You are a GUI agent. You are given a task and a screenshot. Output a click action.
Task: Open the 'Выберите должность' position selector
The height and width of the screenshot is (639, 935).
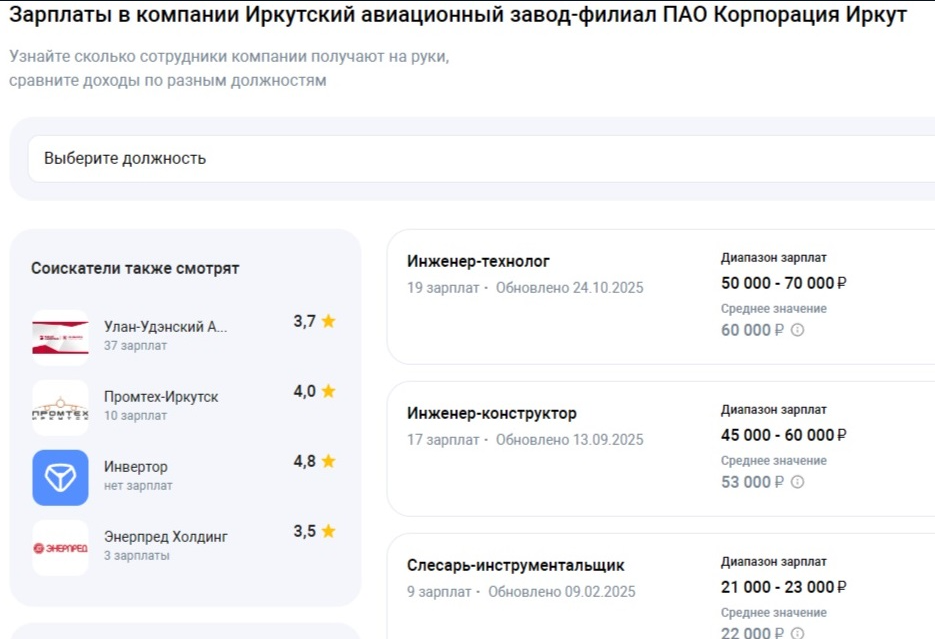tap(481, 159)
